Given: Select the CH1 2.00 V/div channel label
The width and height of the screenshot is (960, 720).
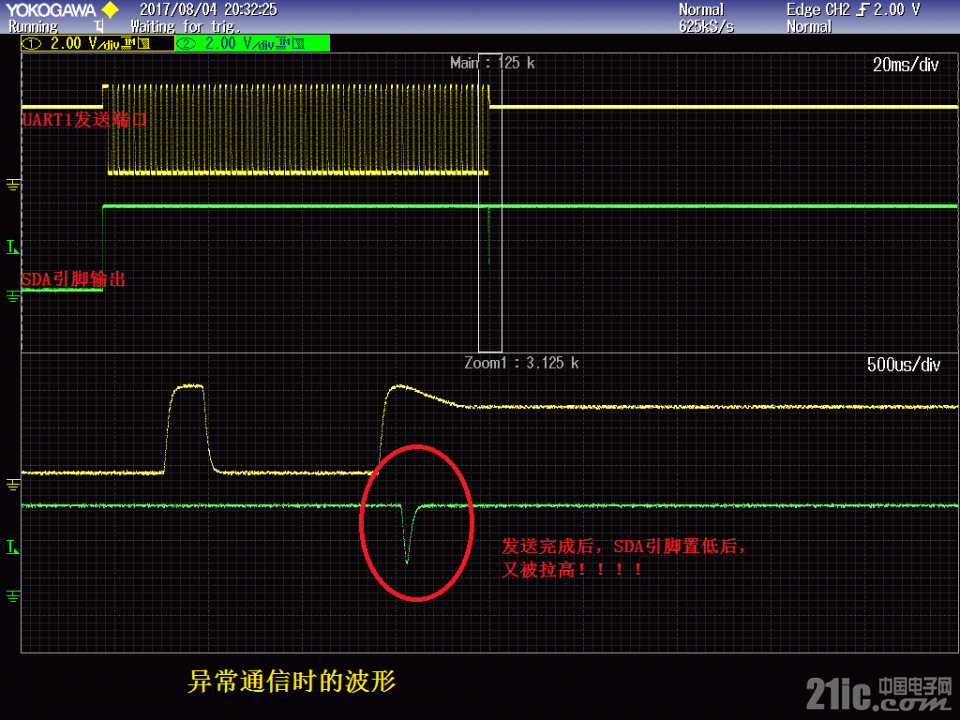Looking at the screenshot, I should 97,43.
